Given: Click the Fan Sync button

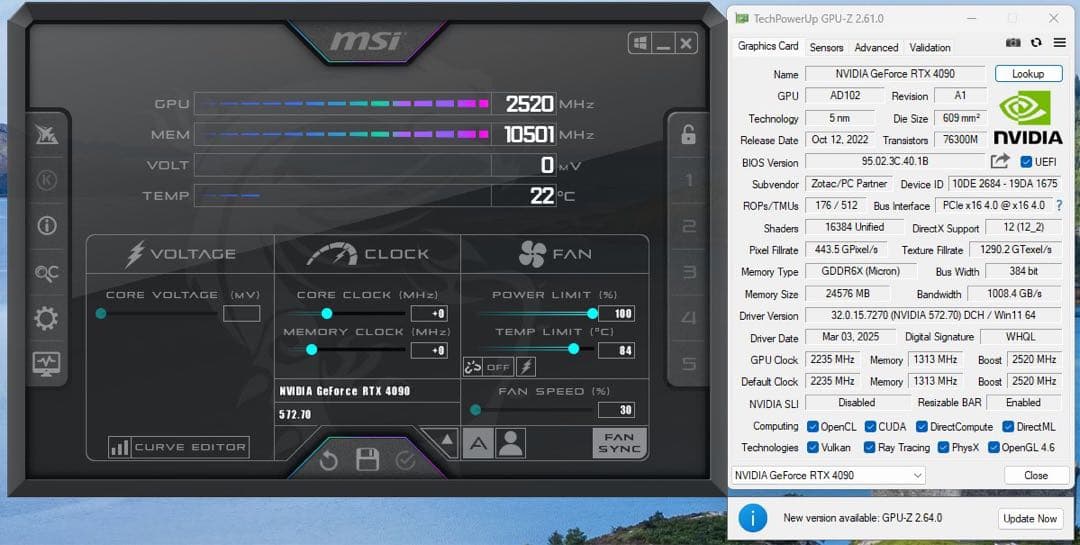Looking at the screenshot, I should [x=619, y=443].
